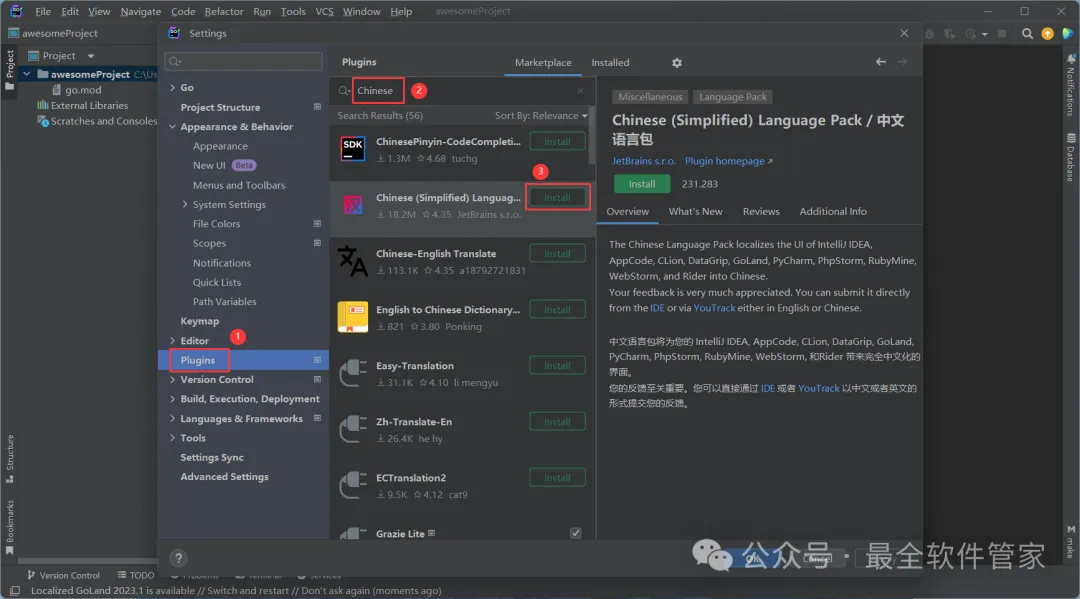Open go.mod in the project tree
The image size is (1080, 599).
(x=83, y=90)
